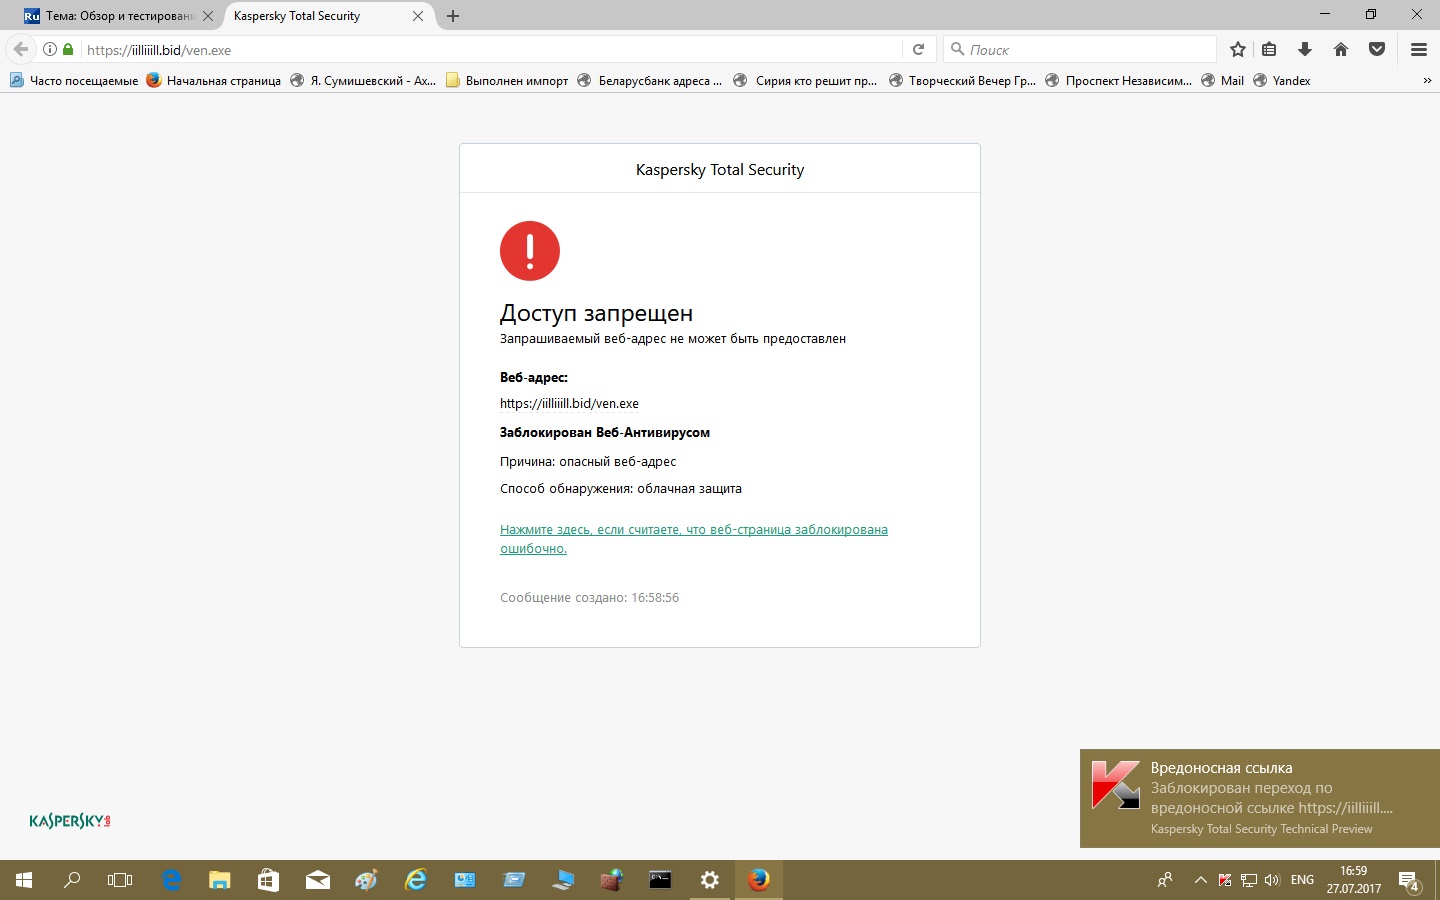Click the red exclamation warning icon

coord(530,251)
